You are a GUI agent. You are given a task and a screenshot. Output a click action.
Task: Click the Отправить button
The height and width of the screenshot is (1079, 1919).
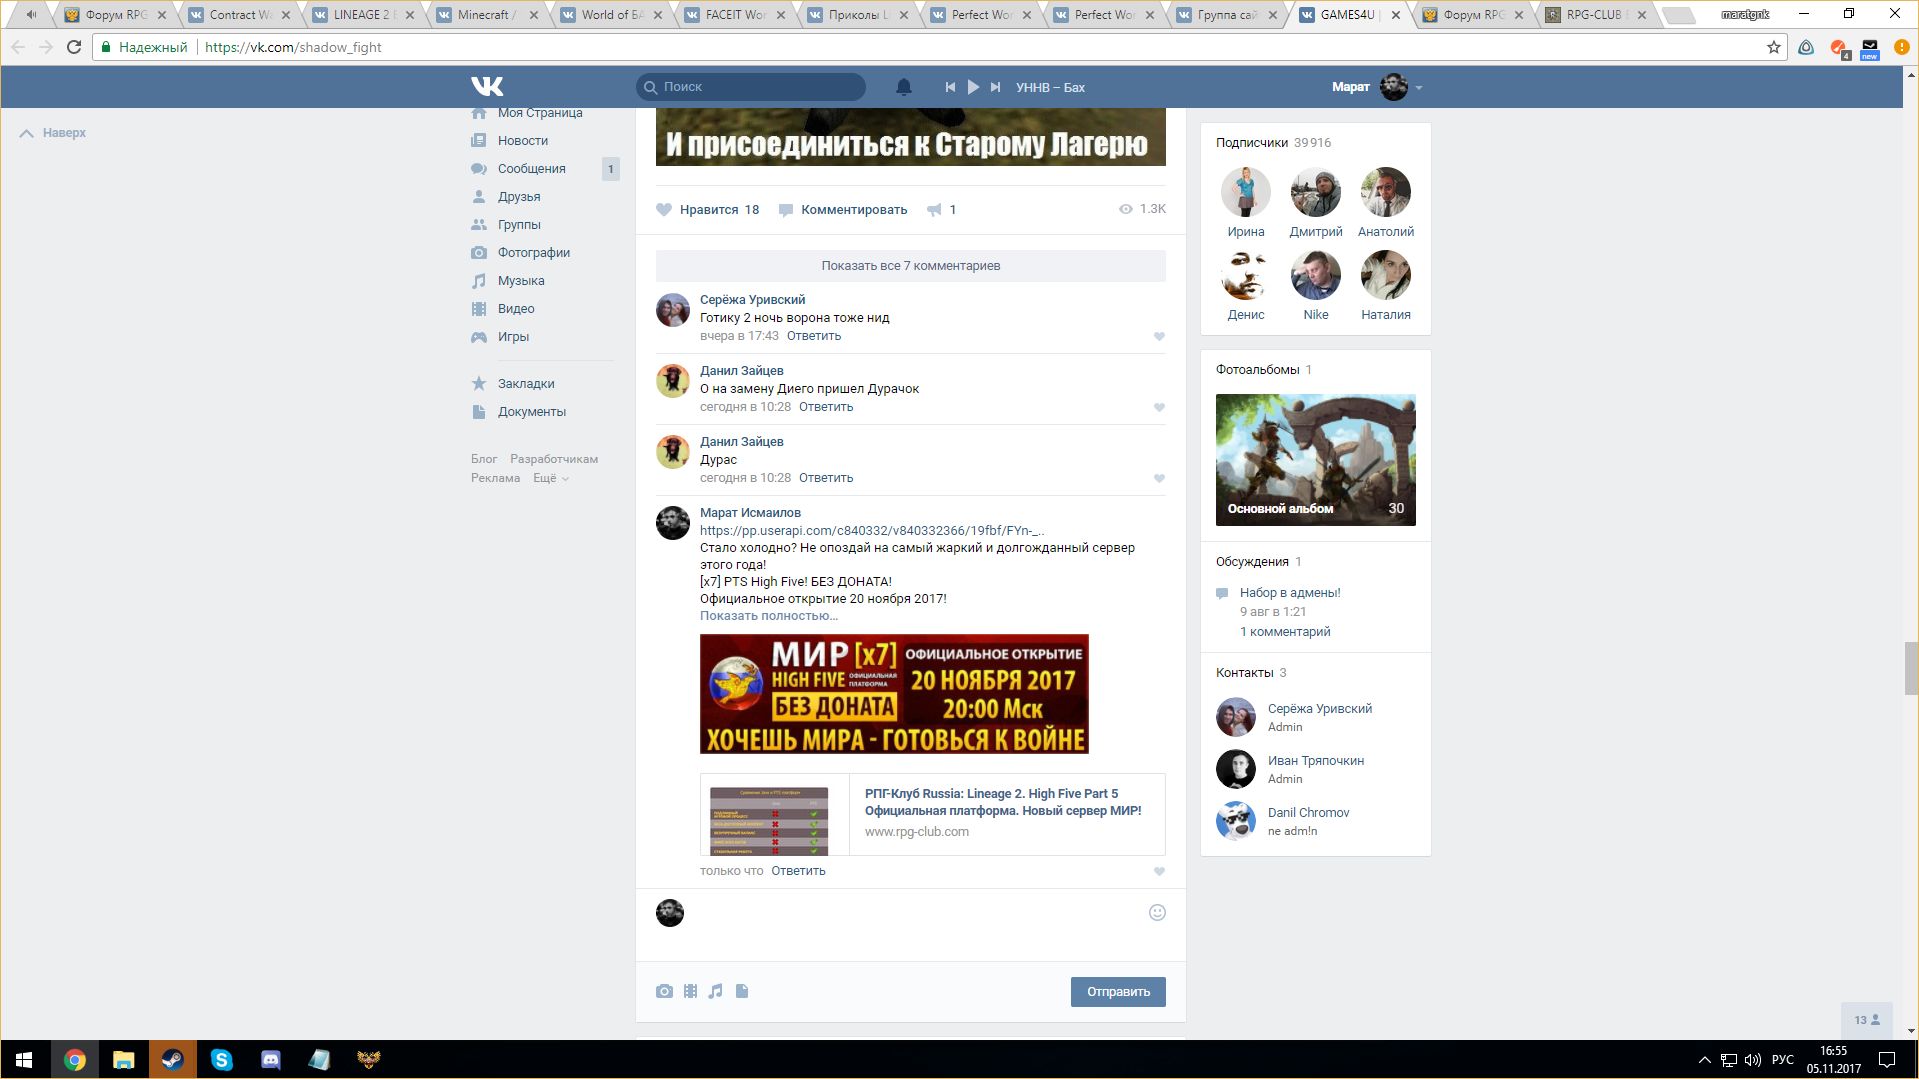(1118, 992)
